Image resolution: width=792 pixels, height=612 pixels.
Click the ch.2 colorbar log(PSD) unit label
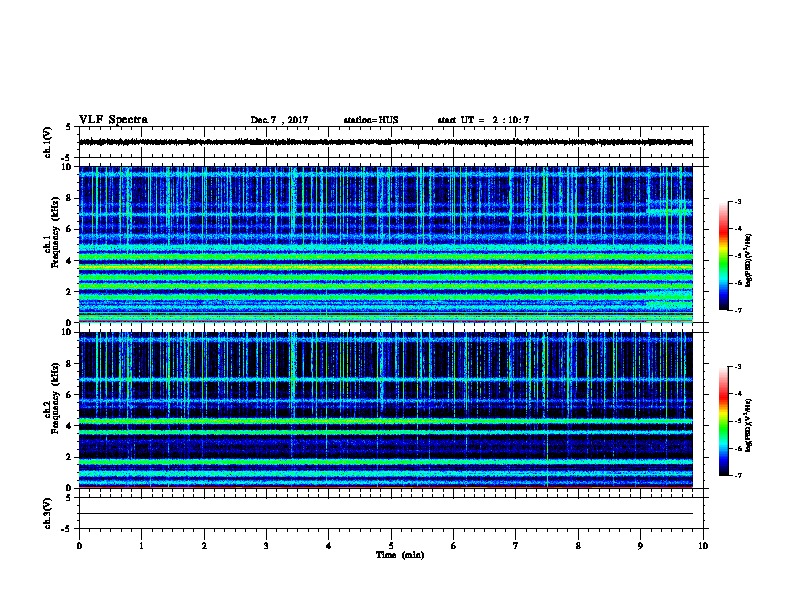pyautogui.click(x=749, y=425)
